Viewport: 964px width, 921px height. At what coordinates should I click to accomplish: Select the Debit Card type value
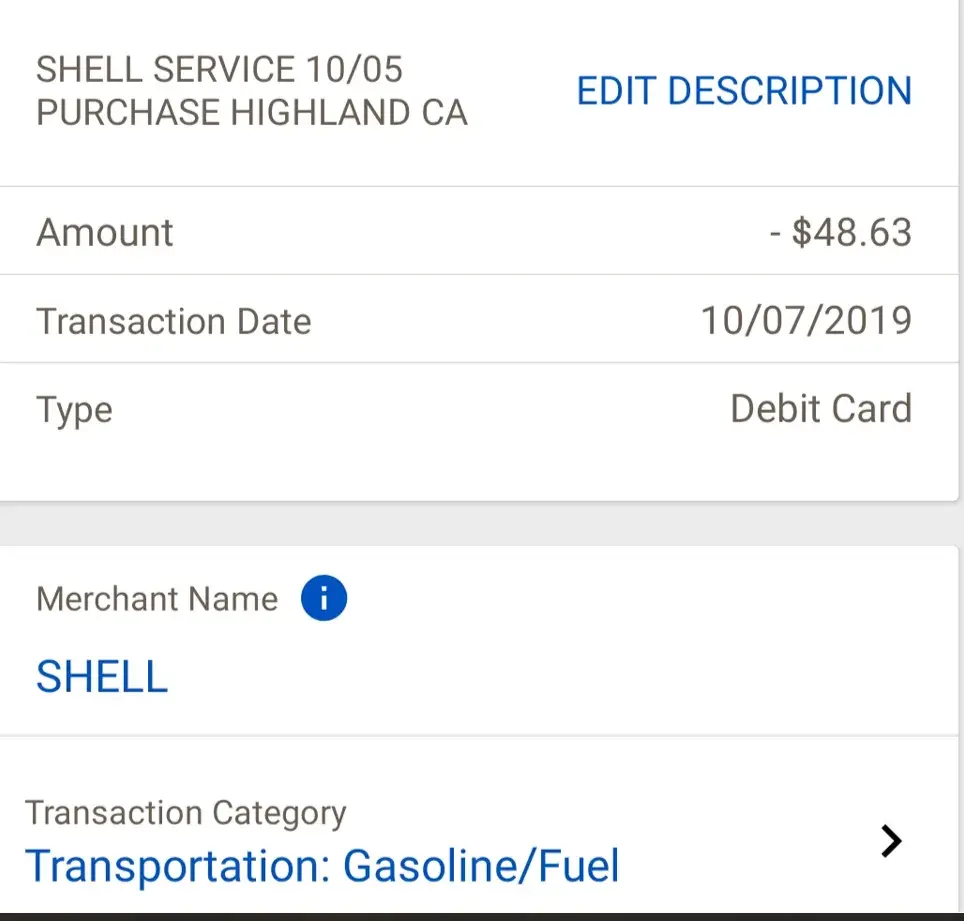coord(820,409)
